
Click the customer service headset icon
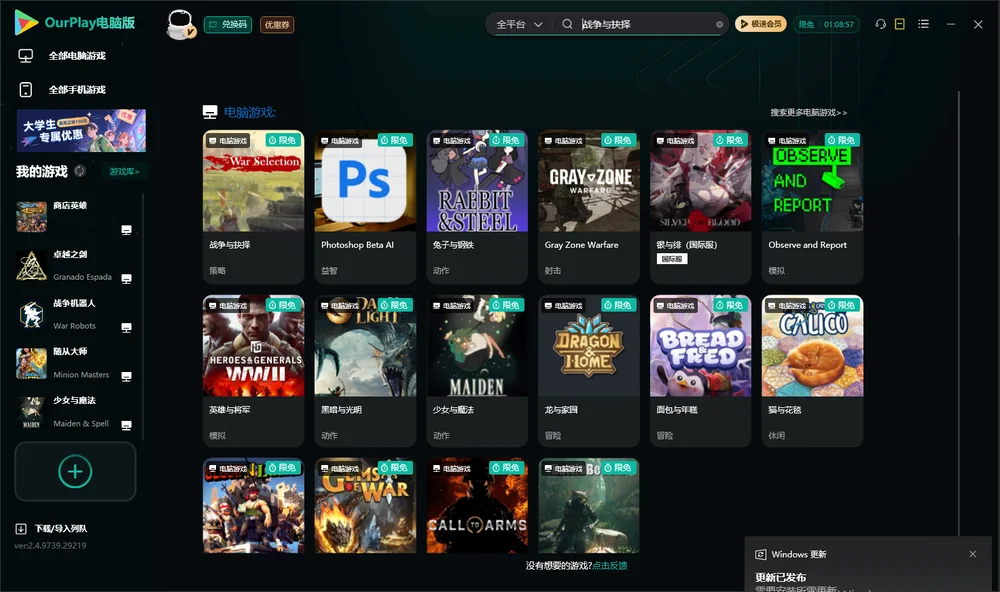(880, 24)
